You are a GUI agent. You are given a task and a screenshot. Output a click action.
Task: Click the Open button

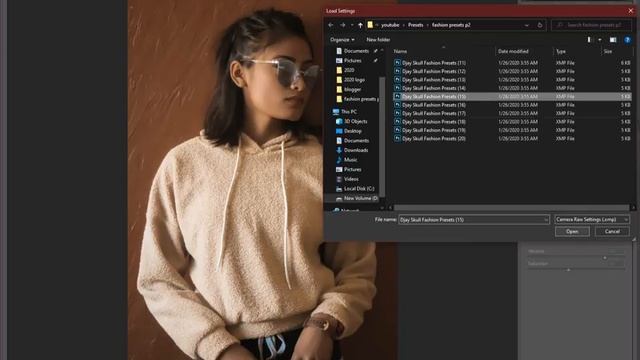point(572,231)
